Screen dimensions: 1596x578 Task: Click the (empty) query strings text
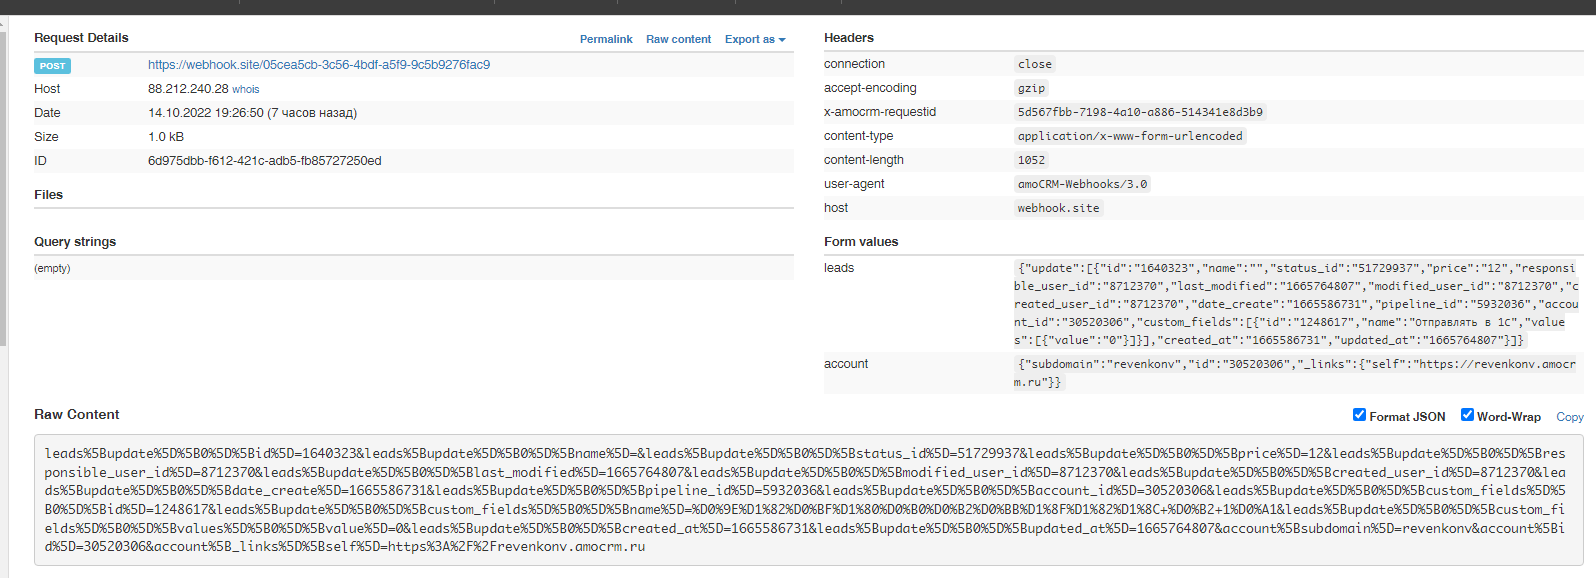point(52,268)
